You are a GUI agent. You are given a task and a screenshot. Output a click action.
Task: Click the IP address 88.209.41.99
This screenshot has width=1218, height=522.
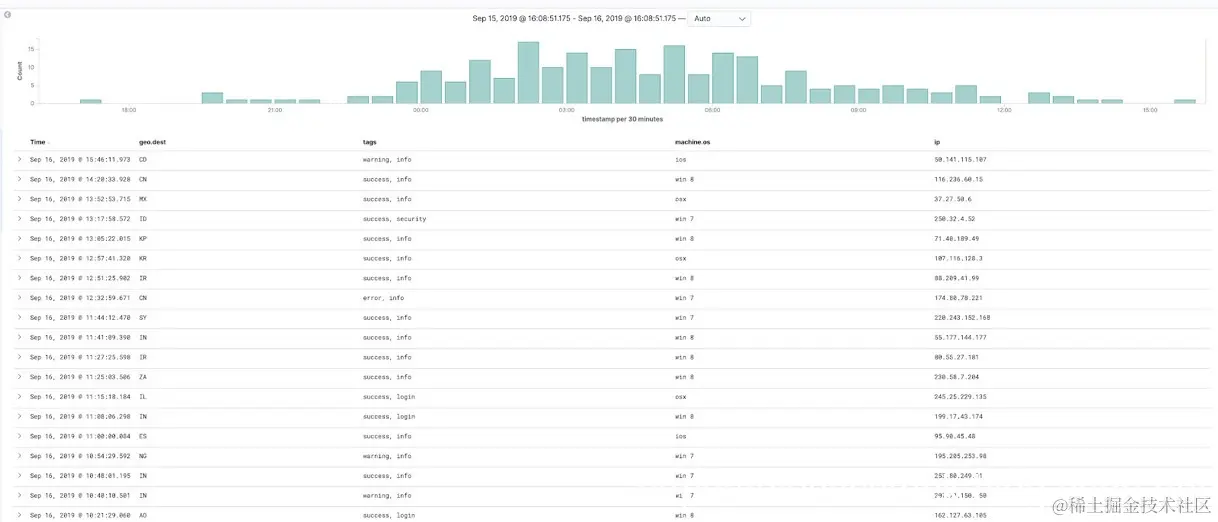pos(956,278)
